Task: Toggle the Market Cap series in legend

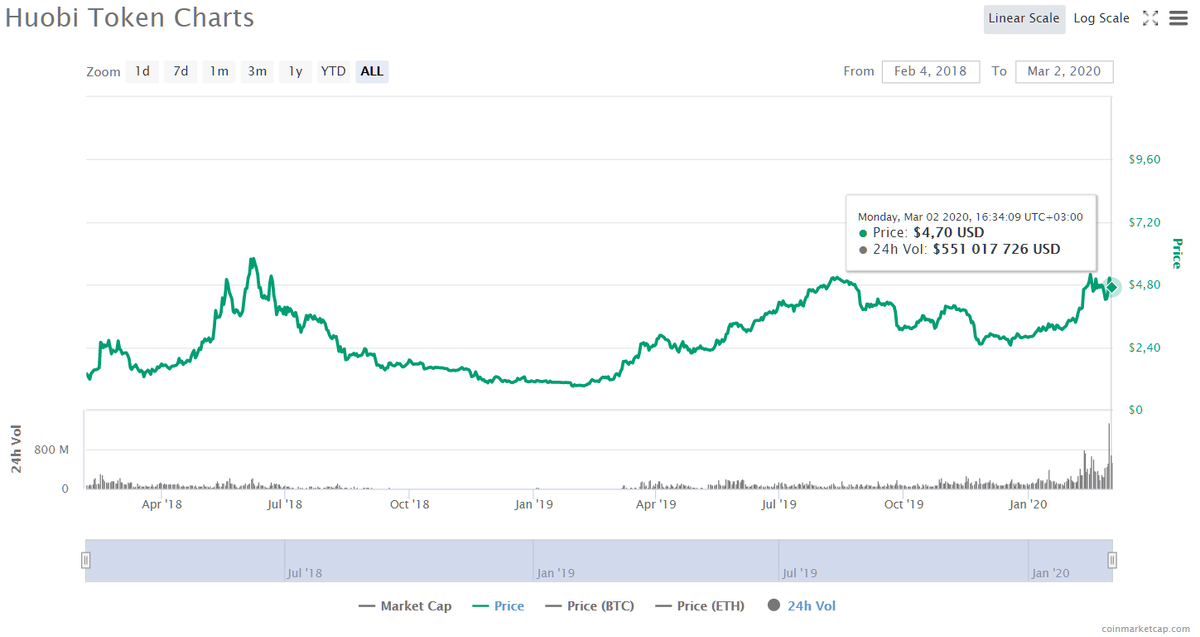Action: click(x=405, y=606)
